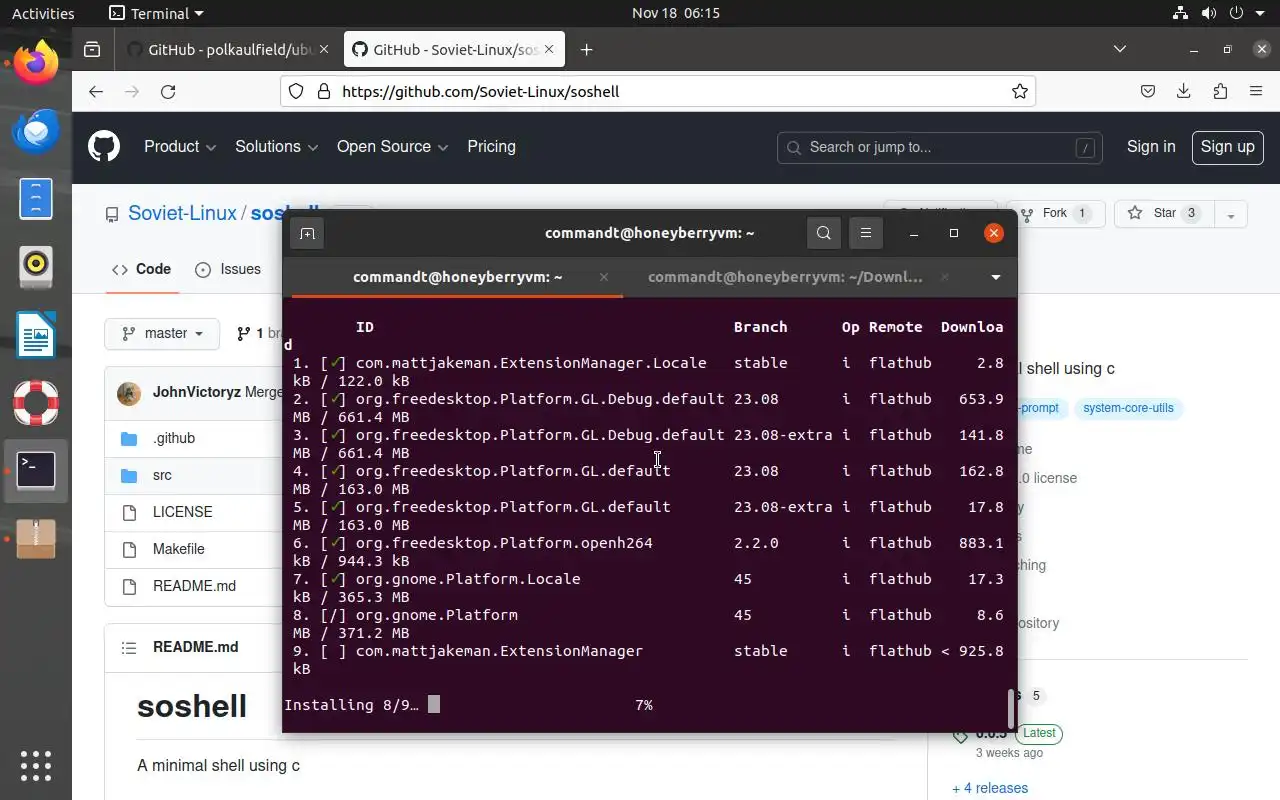Open the Firefox downloads icon
This screenshot has height=800, width=1280.
[x=1184, y=91]
